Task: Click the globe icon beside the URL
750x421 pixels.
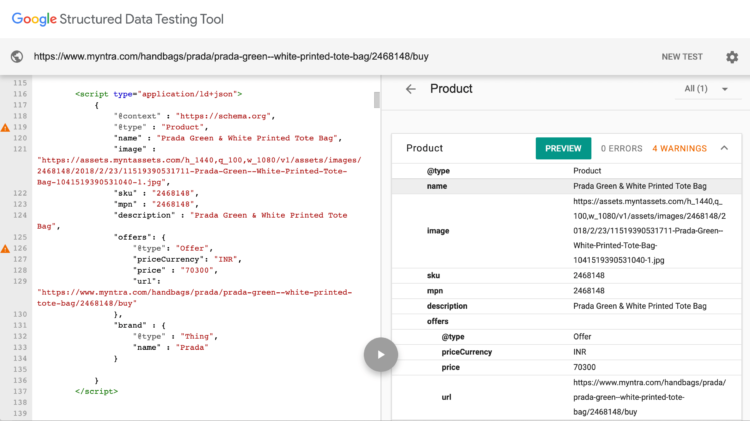Action: 17,56
